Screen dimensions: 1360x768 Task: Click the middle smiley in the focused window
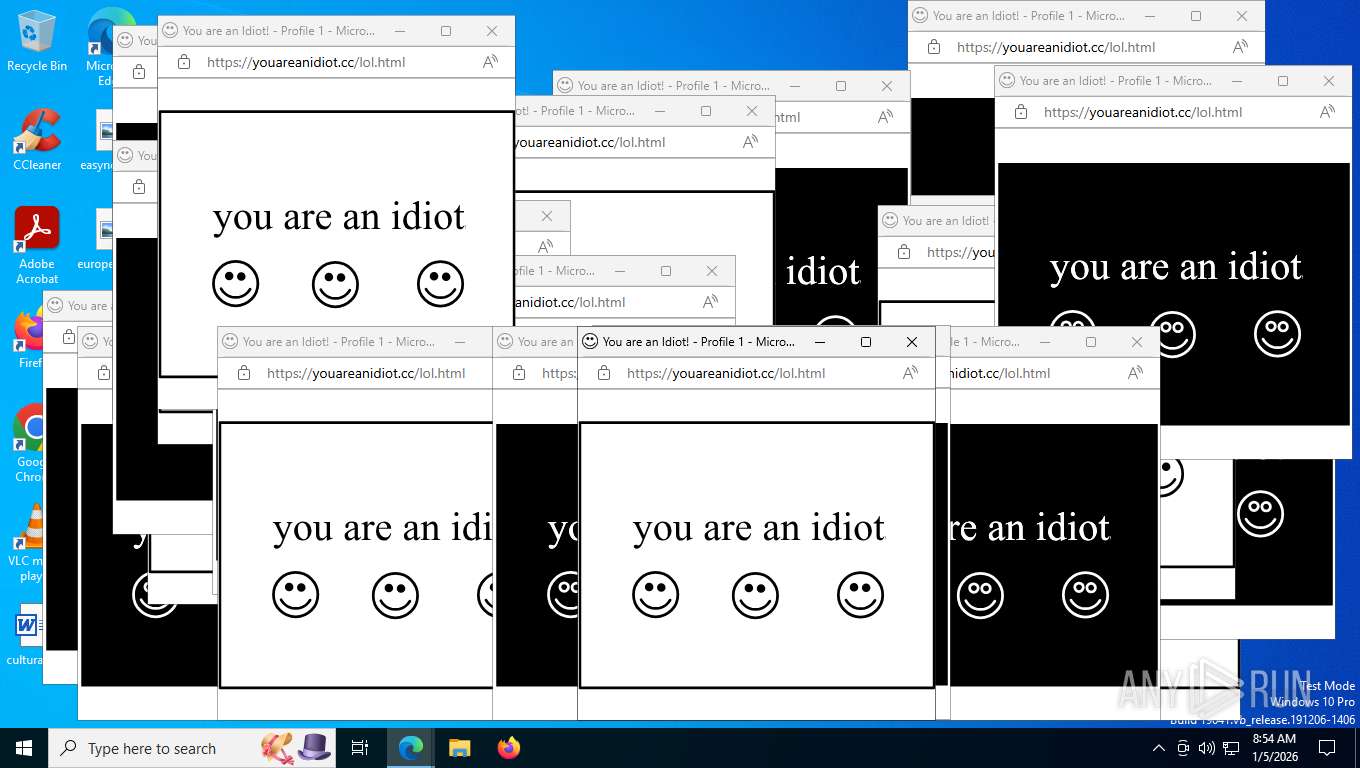click(756, 595)
